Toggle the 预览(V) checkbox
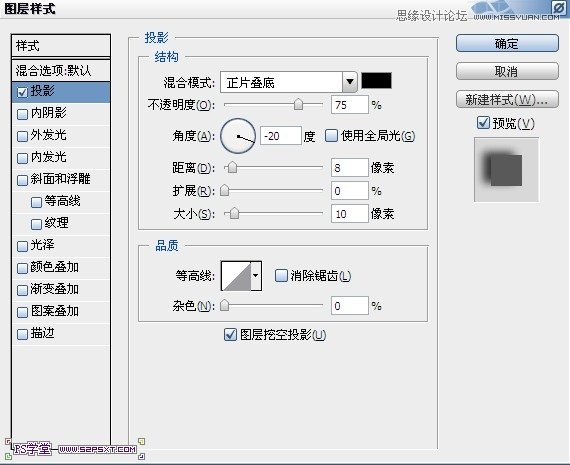 click(x=483, y=123)
